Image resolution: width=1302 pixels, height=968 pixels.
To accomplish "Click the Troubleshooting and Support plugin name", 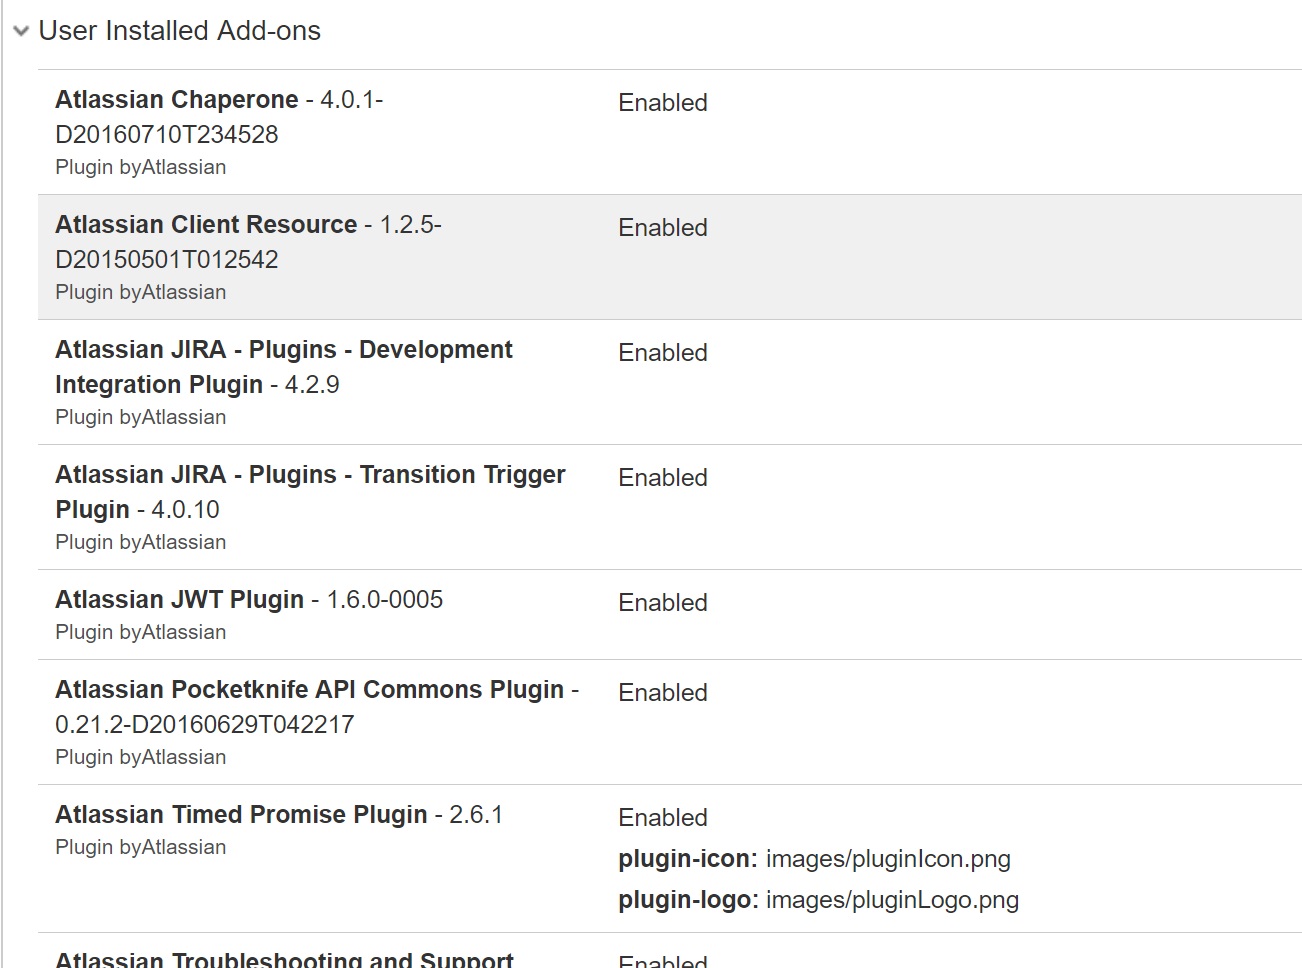I will (284, 959).
